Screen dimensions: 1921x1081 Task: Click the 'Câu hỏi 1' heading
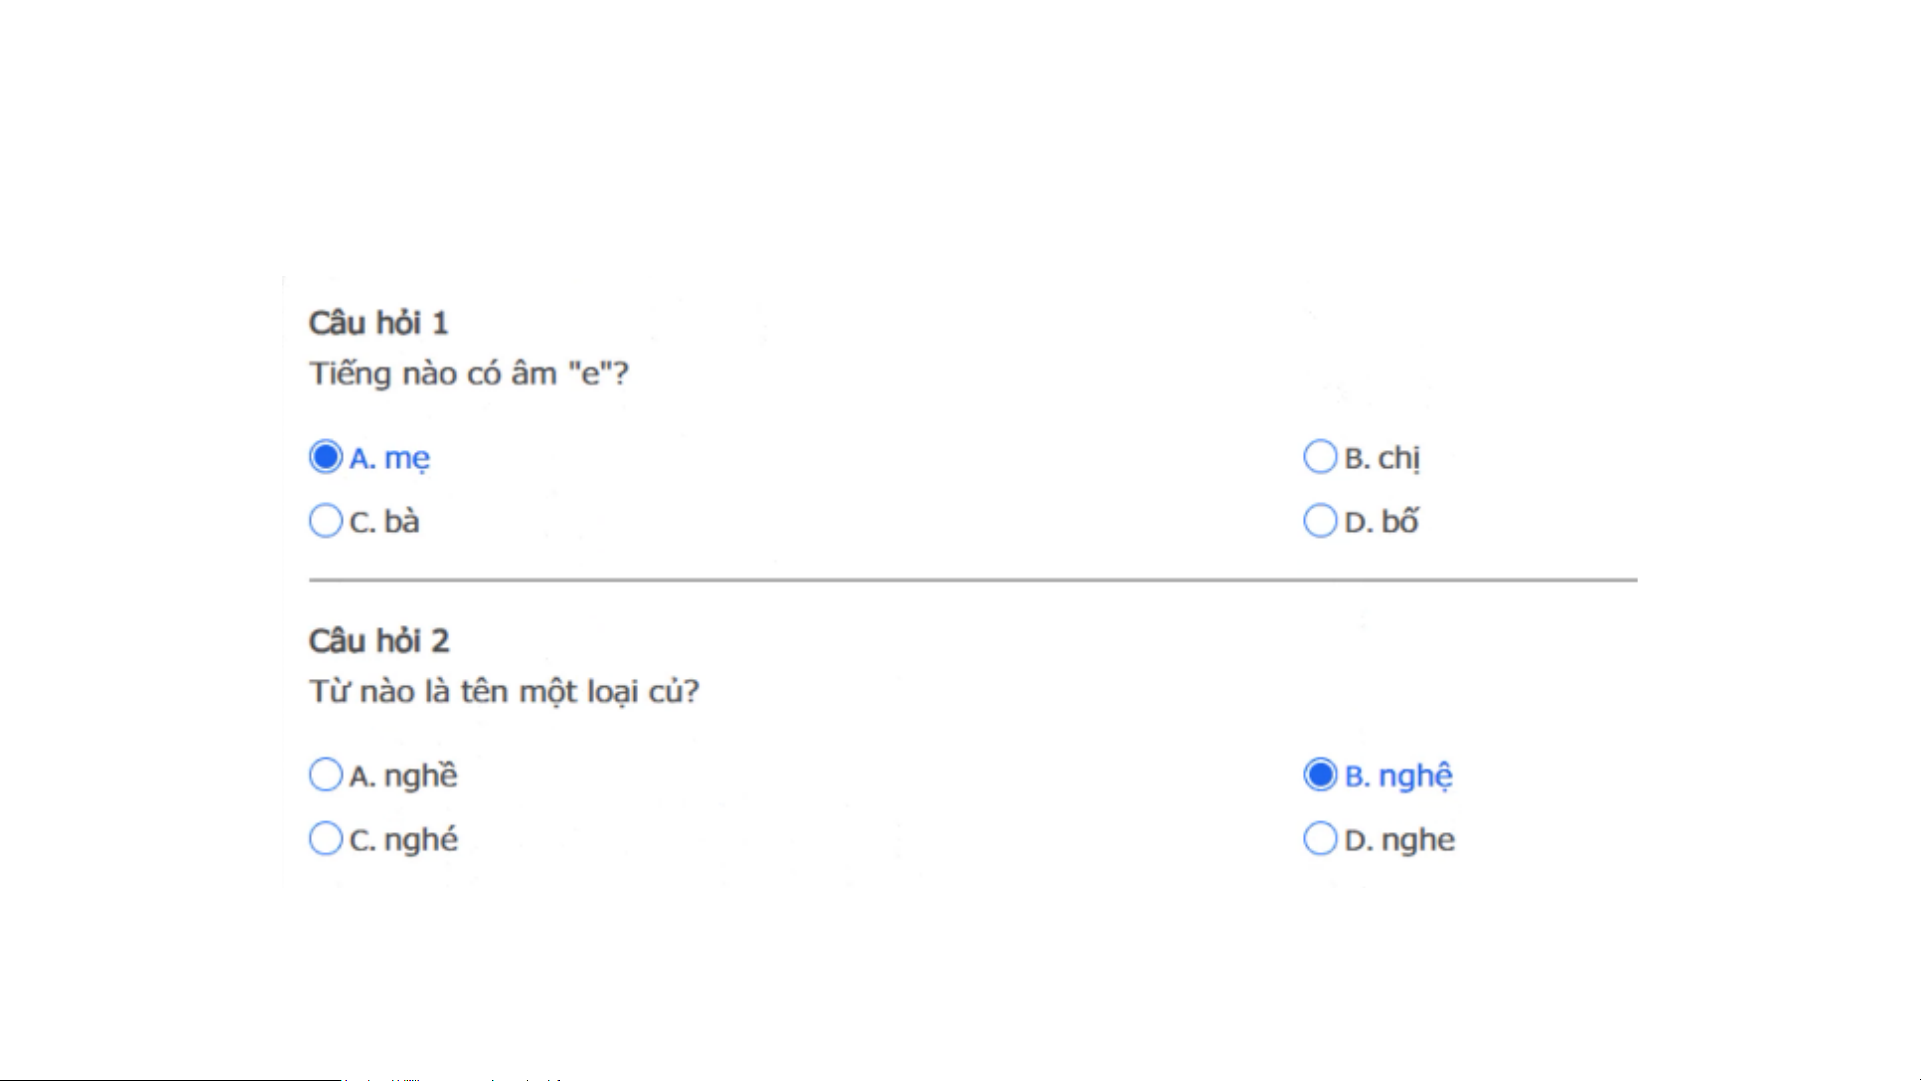tap(378, 323)
